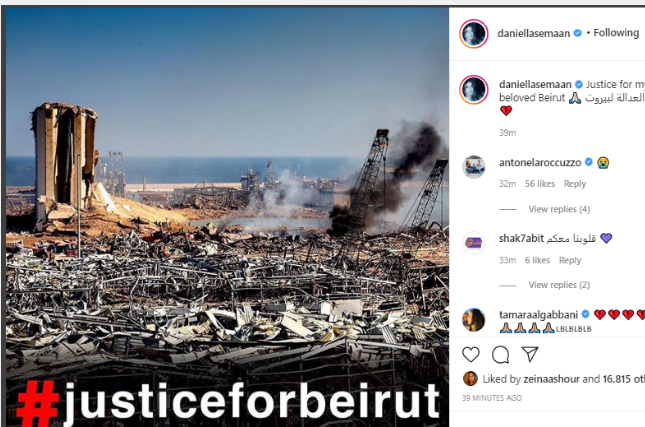Reply to antonelaroccuzzo's comment
Viewport: 645px width, 427px height.
pyautogui.click(x=575, y=184)
